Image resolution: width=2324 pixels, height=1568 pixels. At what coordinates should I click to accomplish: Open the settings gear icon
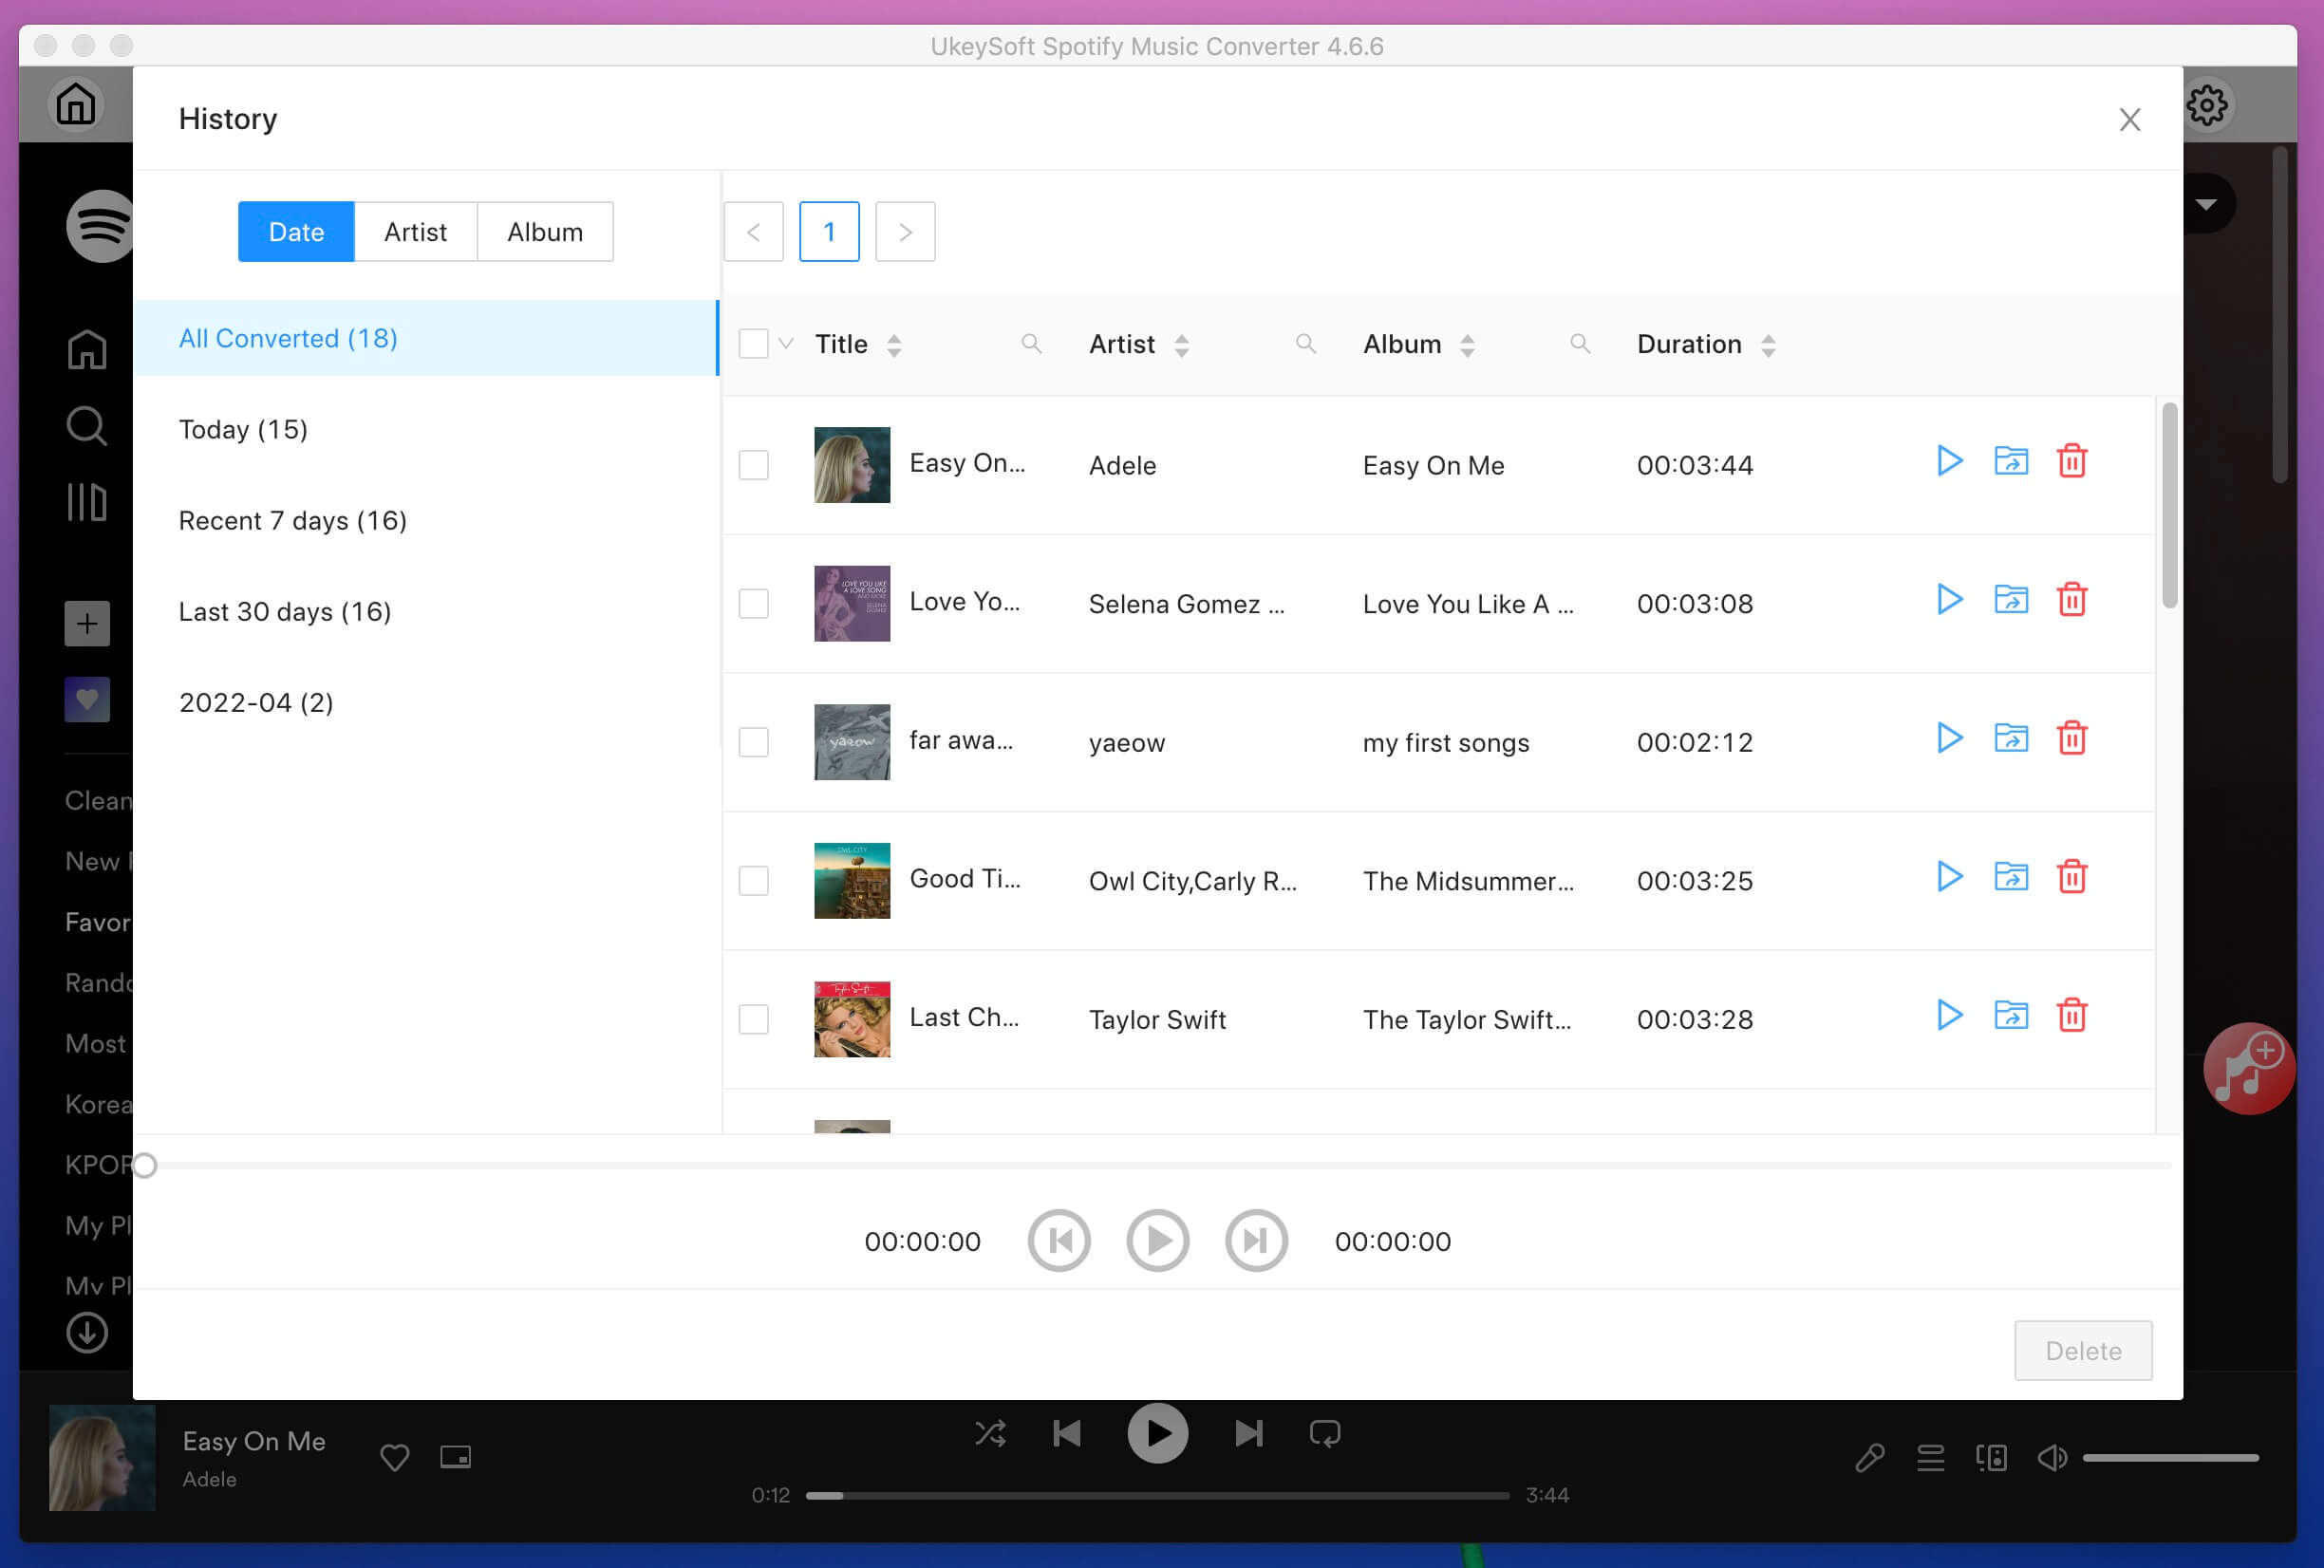(2206, 104)
